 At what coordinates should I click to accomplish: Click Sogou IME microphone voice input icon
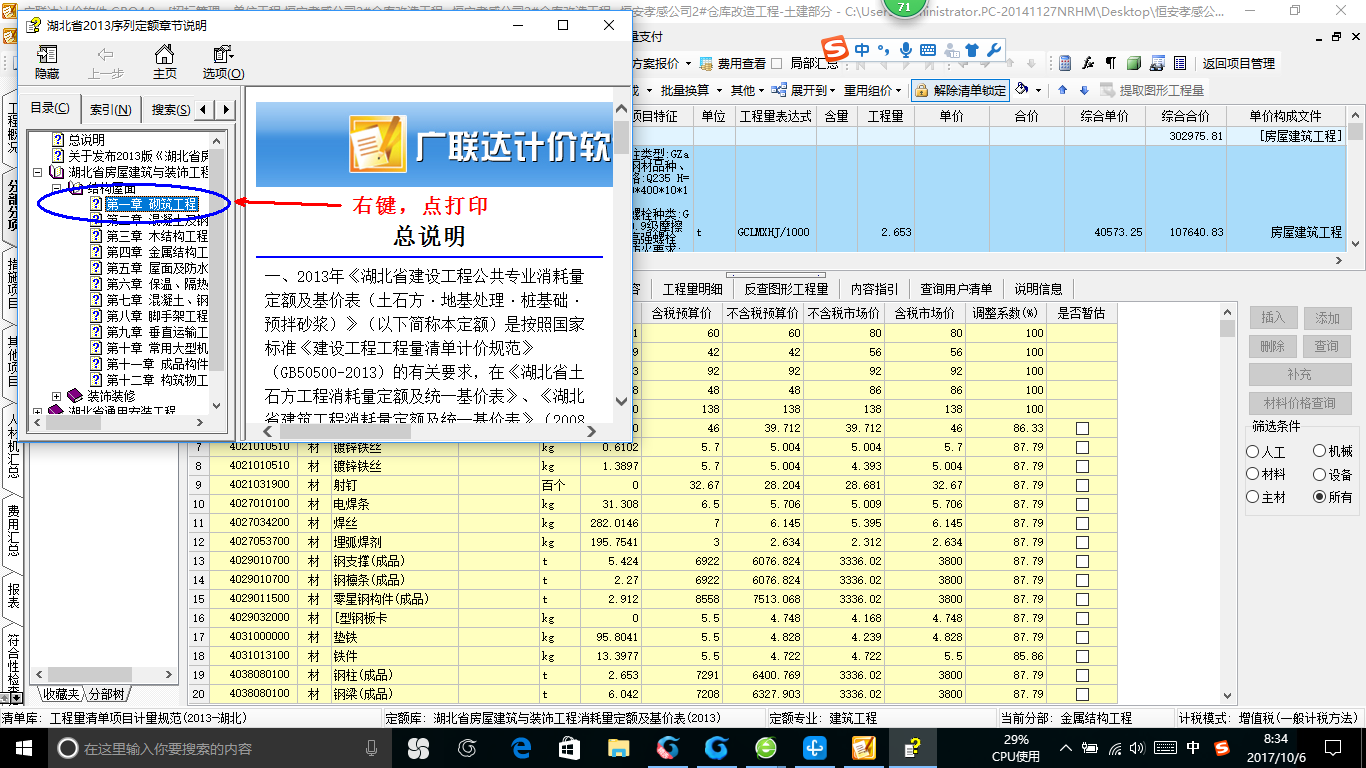906,49
